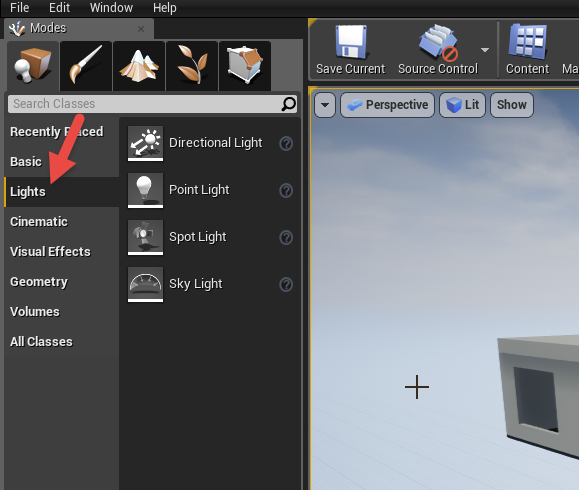Select the Visual Effects category

(50, 251)
